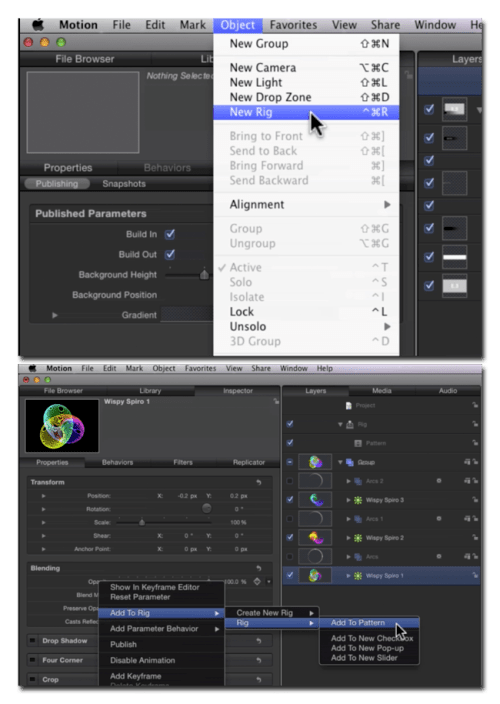Click the lock icon on the Pattern row
This screenshot has height=704, width=500.
click(475, 443)
